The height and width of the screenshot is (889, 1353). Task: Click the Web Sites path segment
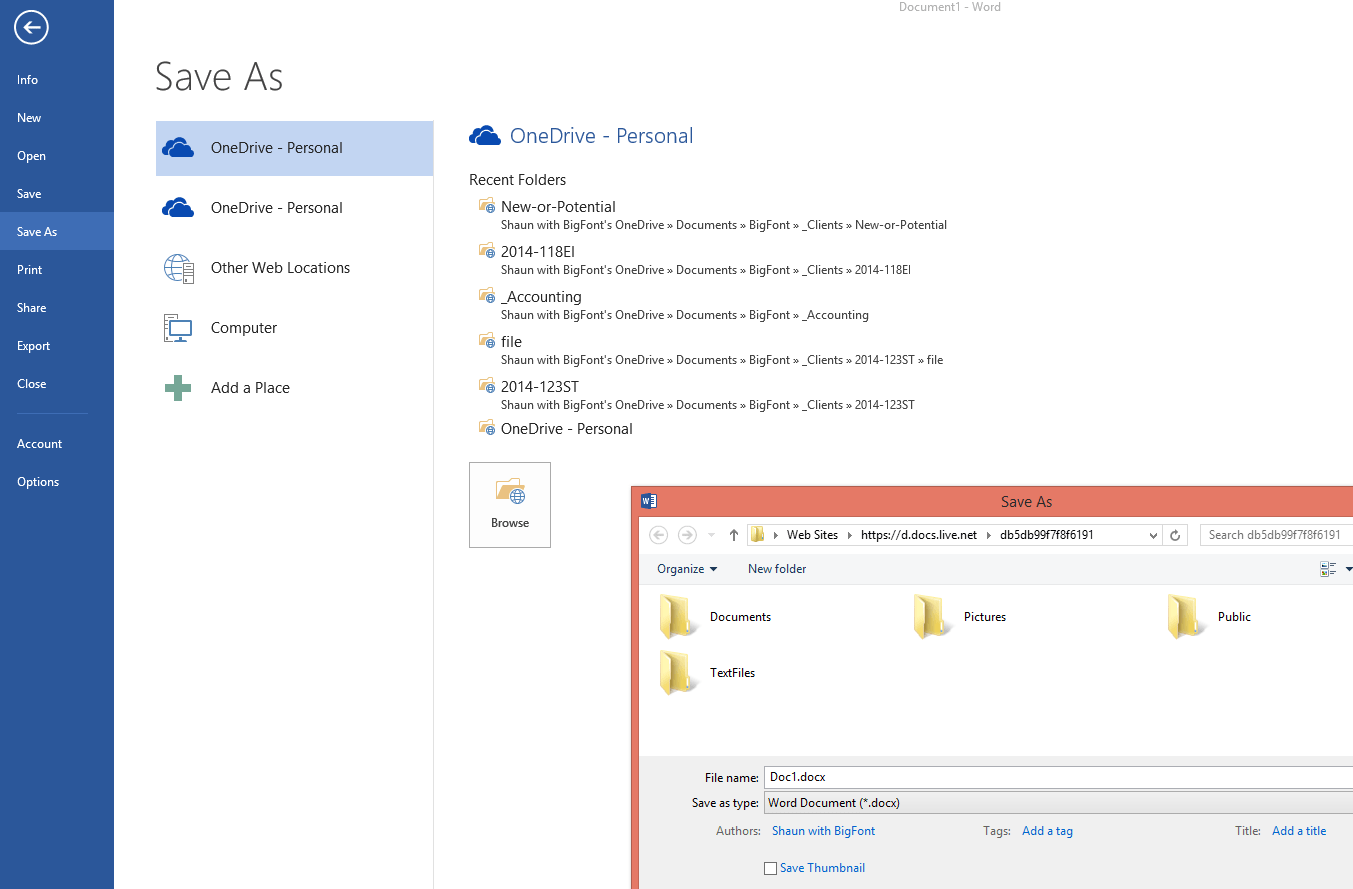click(x=812, y=535)
